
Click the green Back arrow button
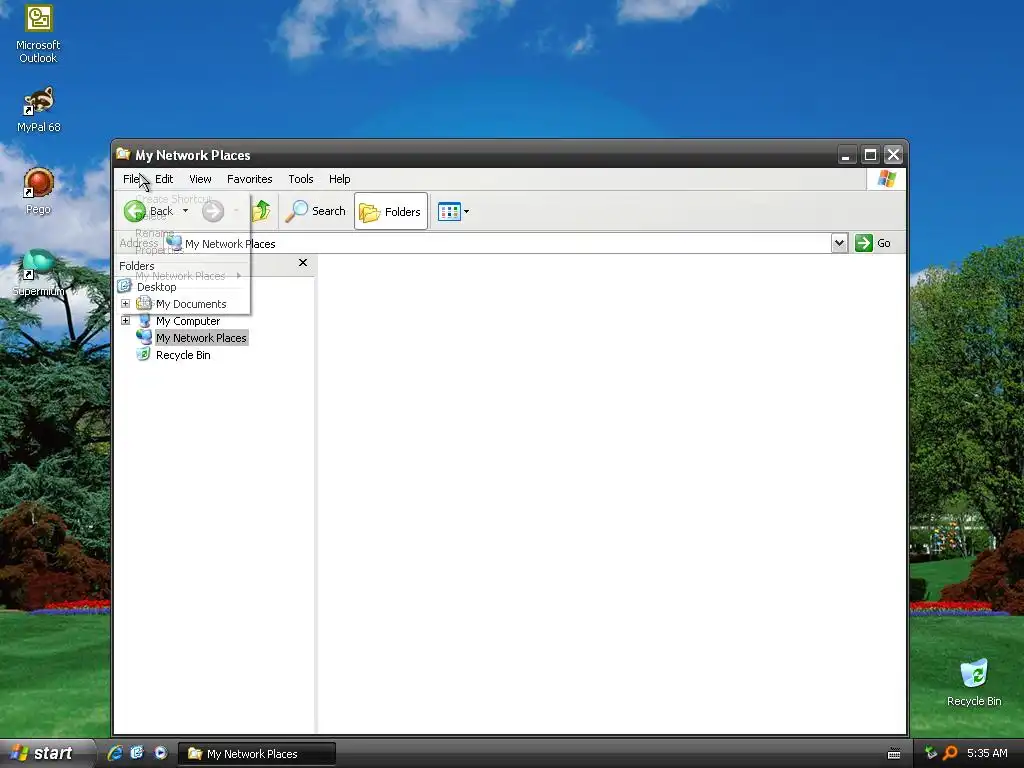click(x=135, y=211)
